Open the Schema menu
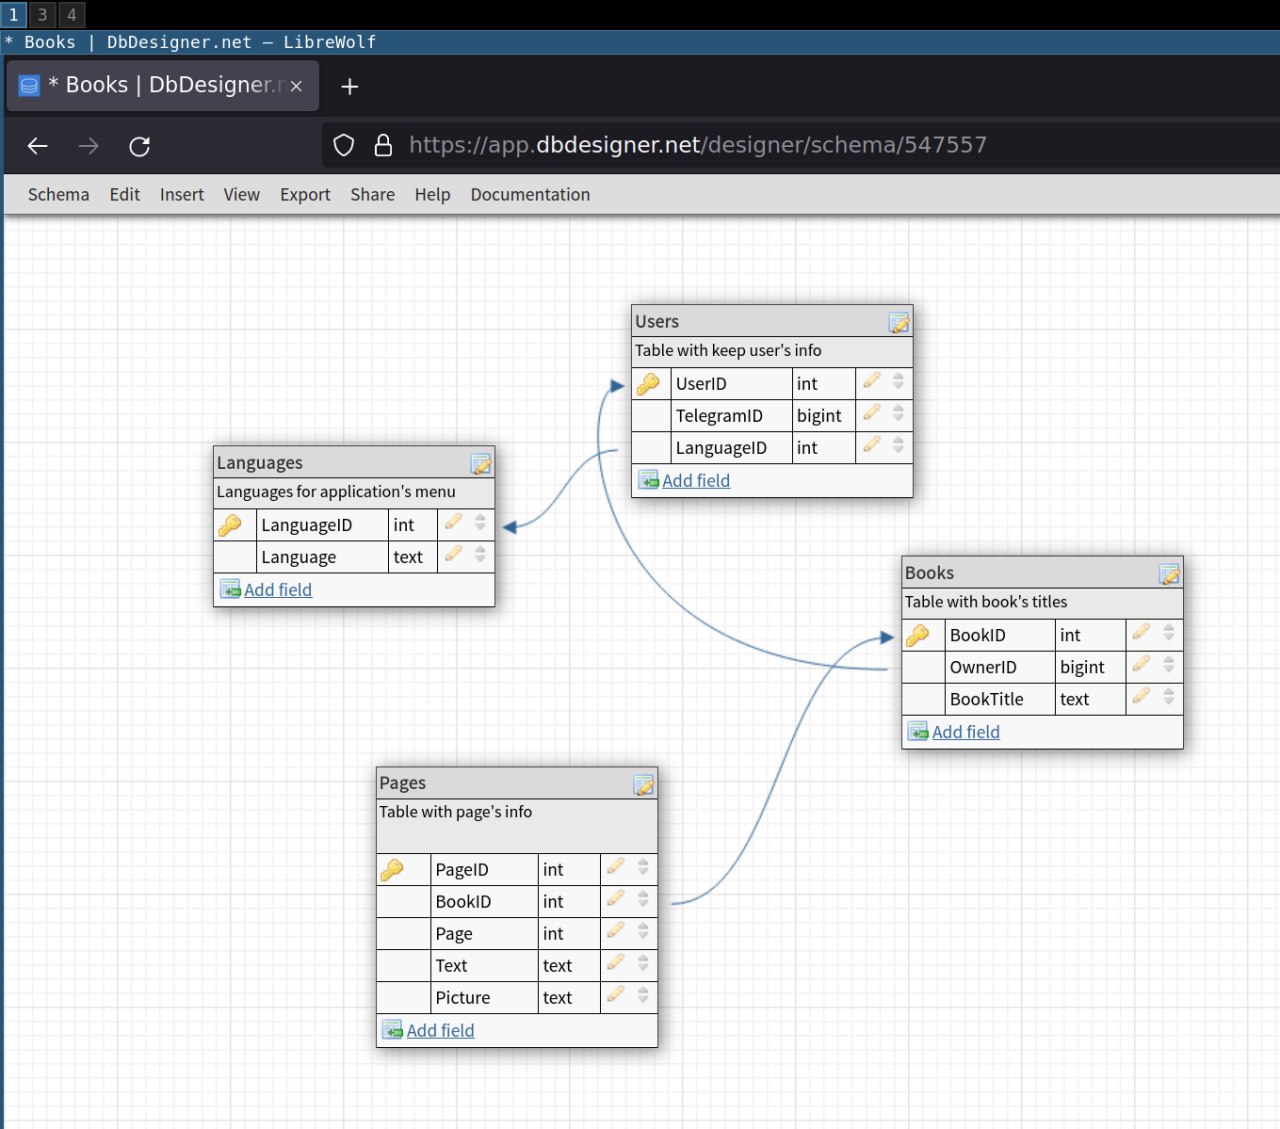The image size is (1280, 1129). 58,195
